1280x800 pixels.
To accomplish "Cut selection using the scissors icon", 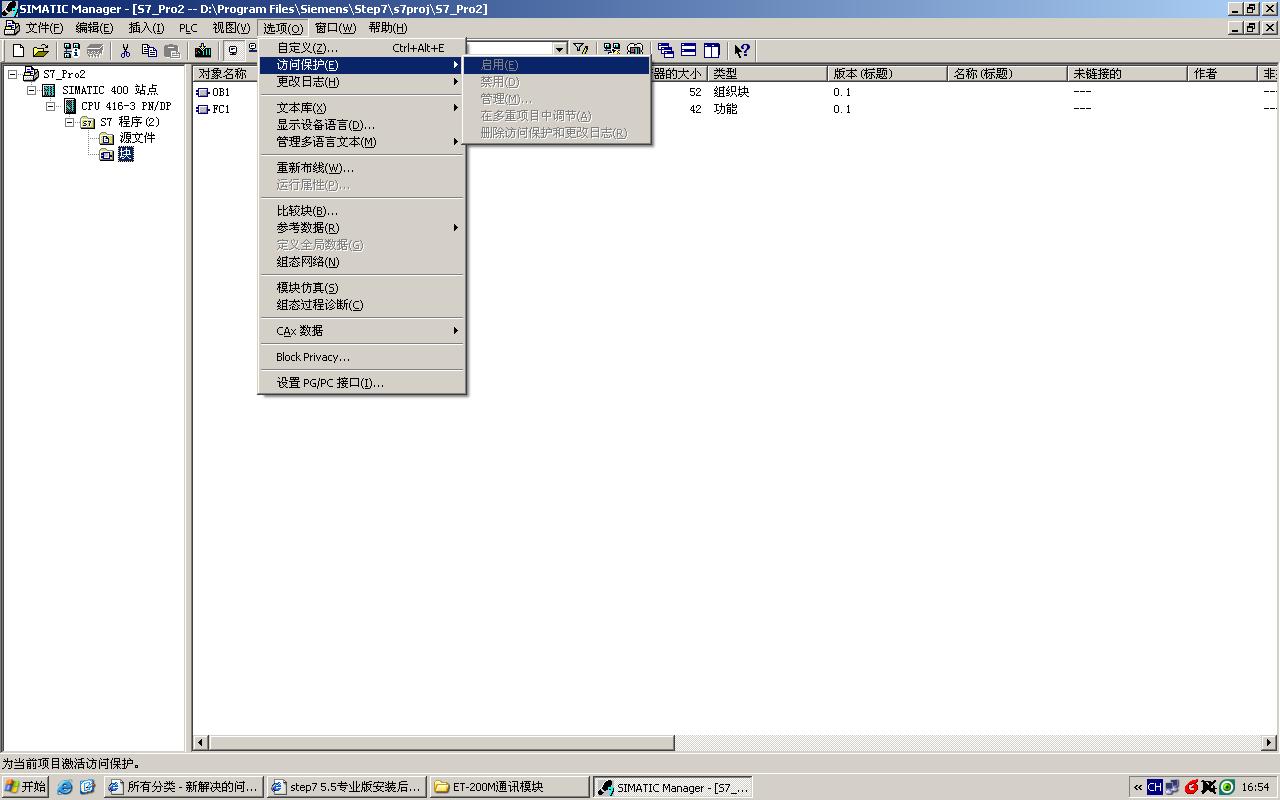I will [x=126, y=50].
